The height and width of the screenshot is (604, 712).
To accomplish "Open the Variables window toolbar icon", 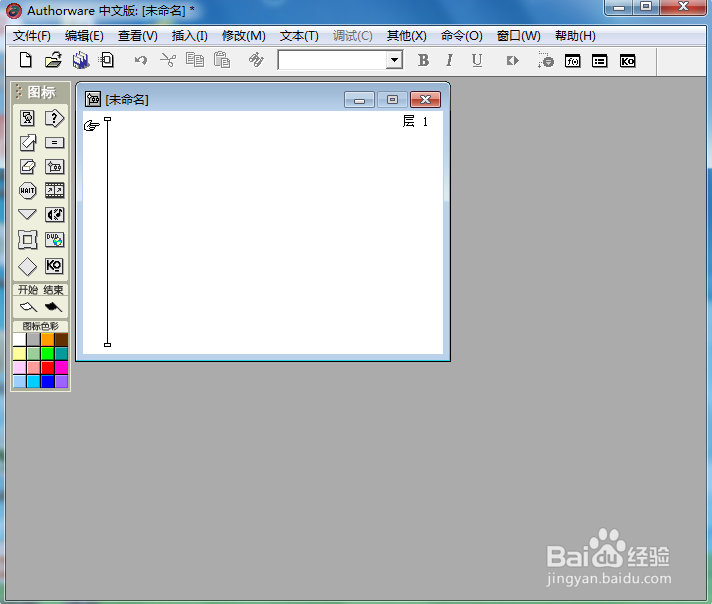I will (x=599, y=61).
